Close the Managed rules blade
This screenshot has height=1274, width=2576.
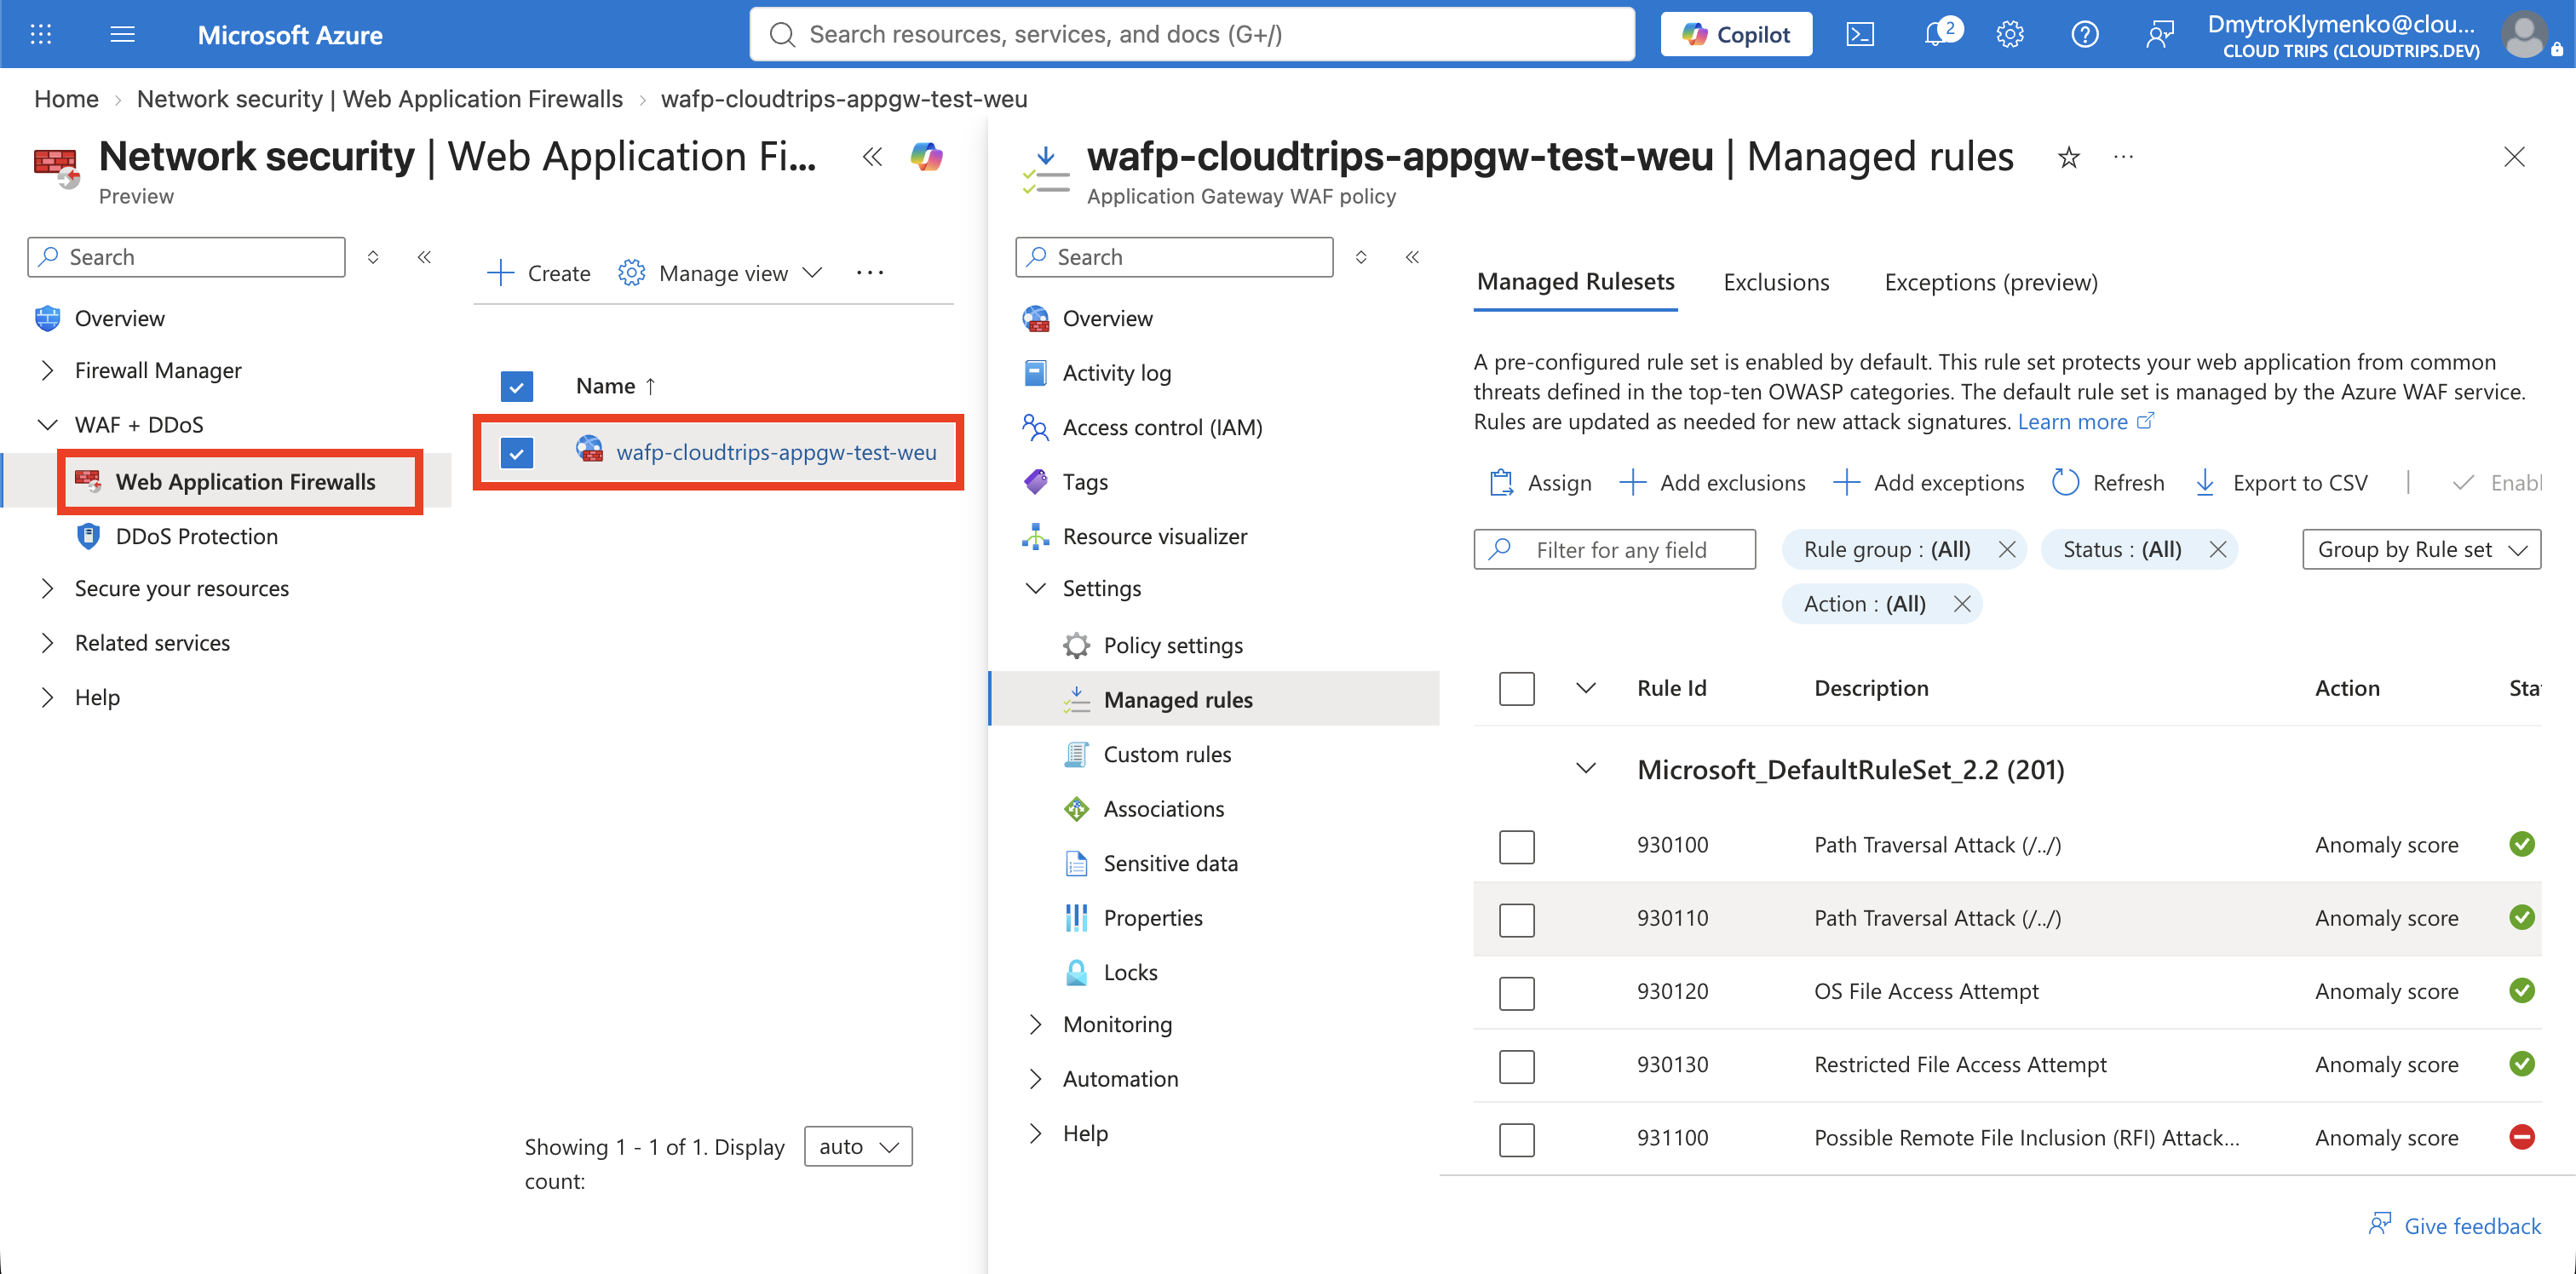click(2514, 157)
